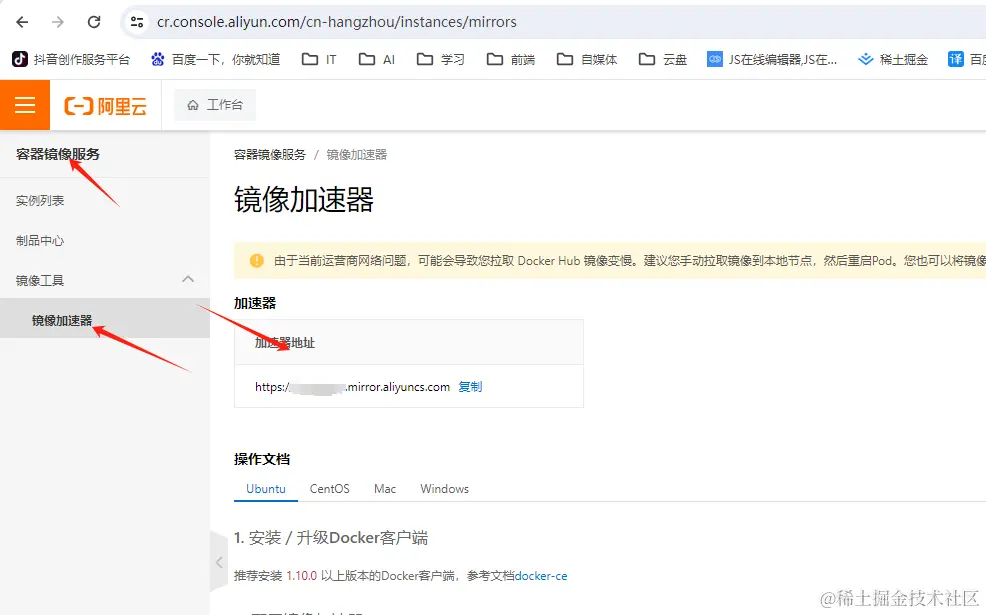Reload the page with the refresh icon
986x615 pixels.
pyautogui.click(x=94, y=22)
